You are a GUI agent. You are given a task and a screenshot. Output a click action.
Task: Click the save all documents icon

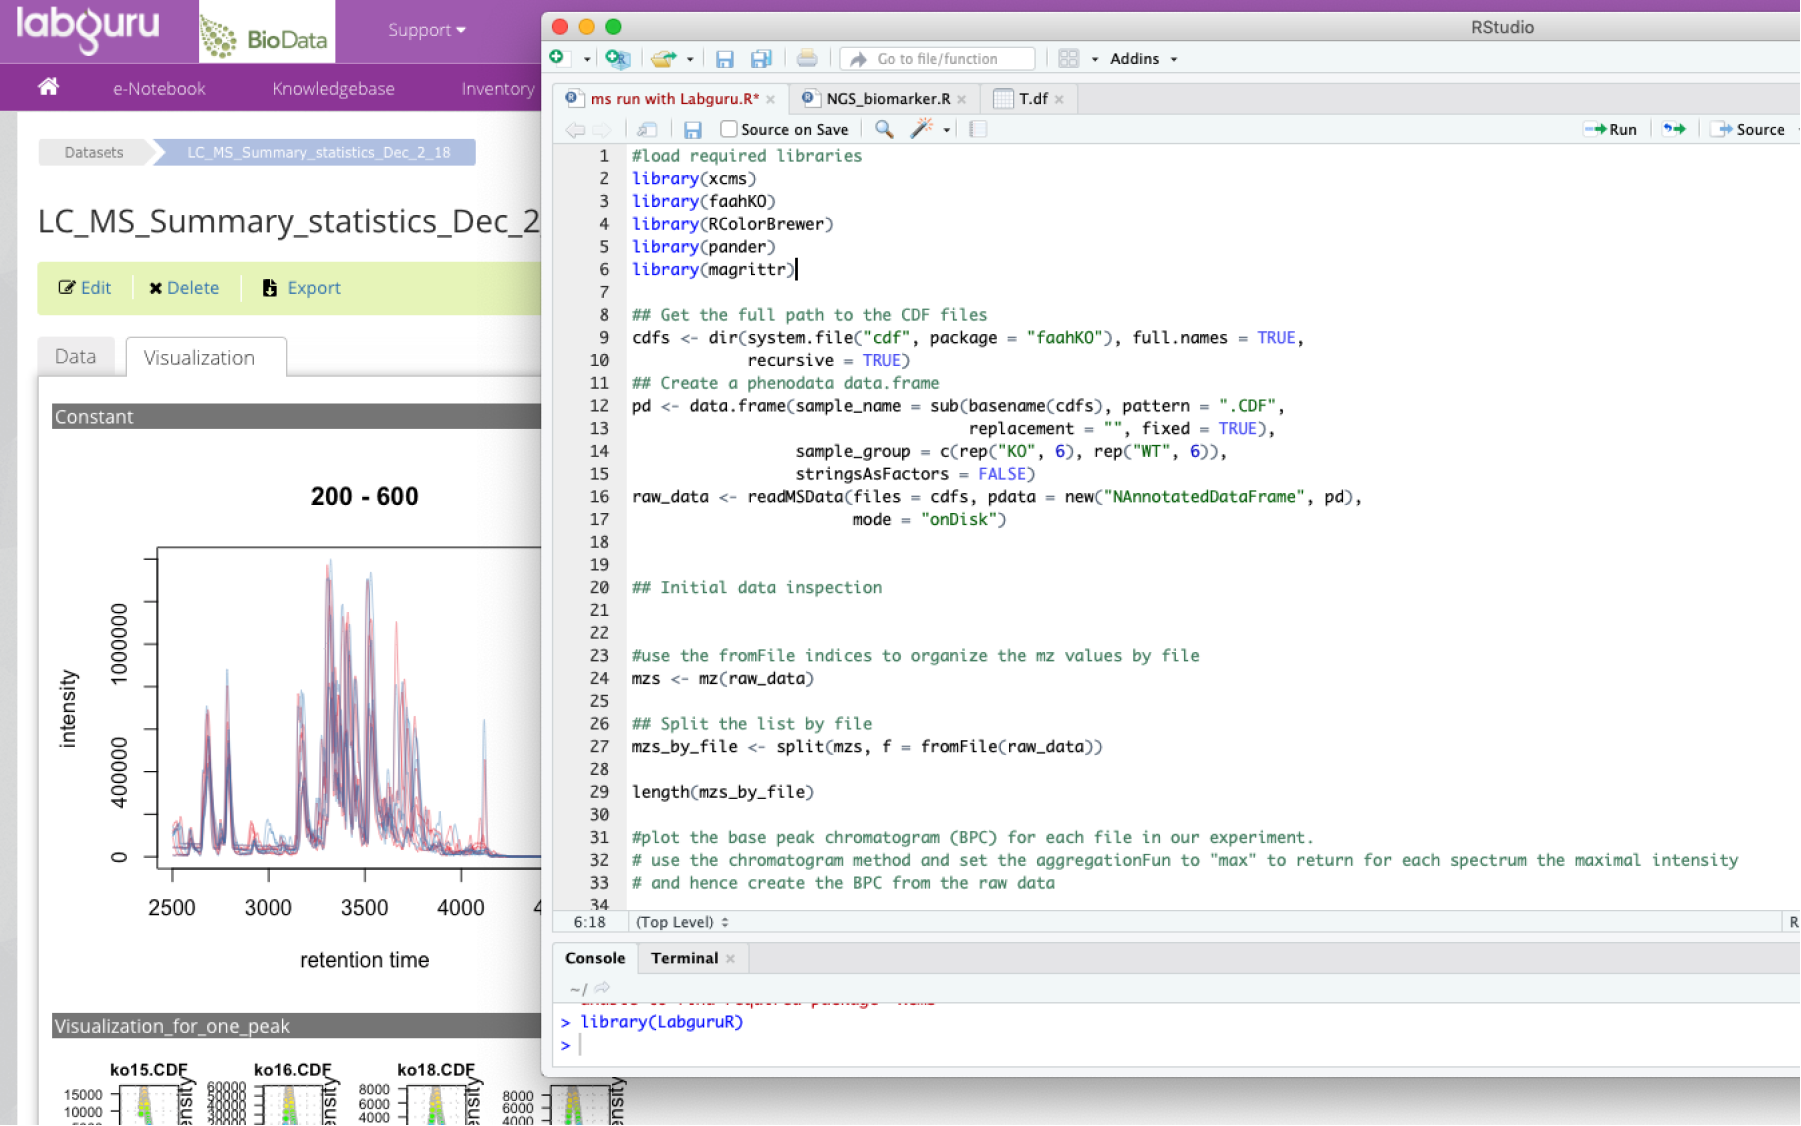click(x=761, y=59)
